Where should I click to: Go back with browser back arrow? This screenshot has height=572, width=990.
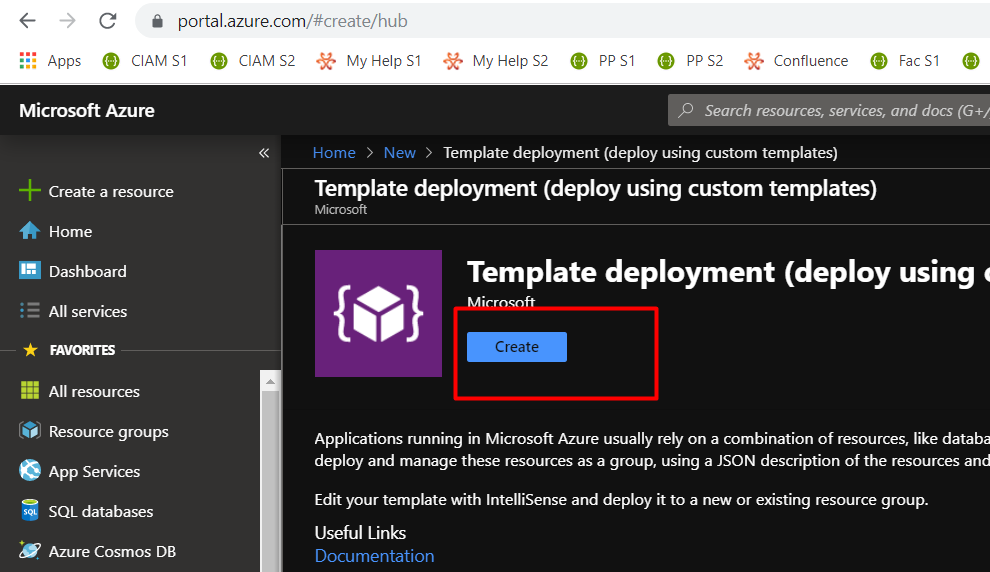27,21
